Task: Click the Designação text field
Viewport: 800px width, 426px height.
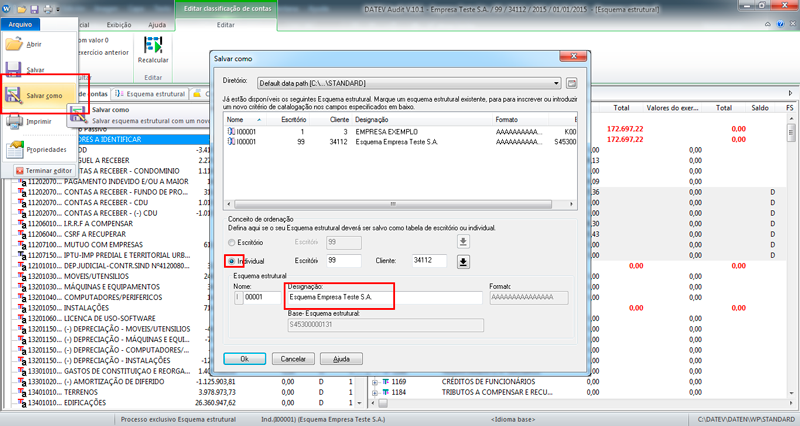Action: pos(385,297)
